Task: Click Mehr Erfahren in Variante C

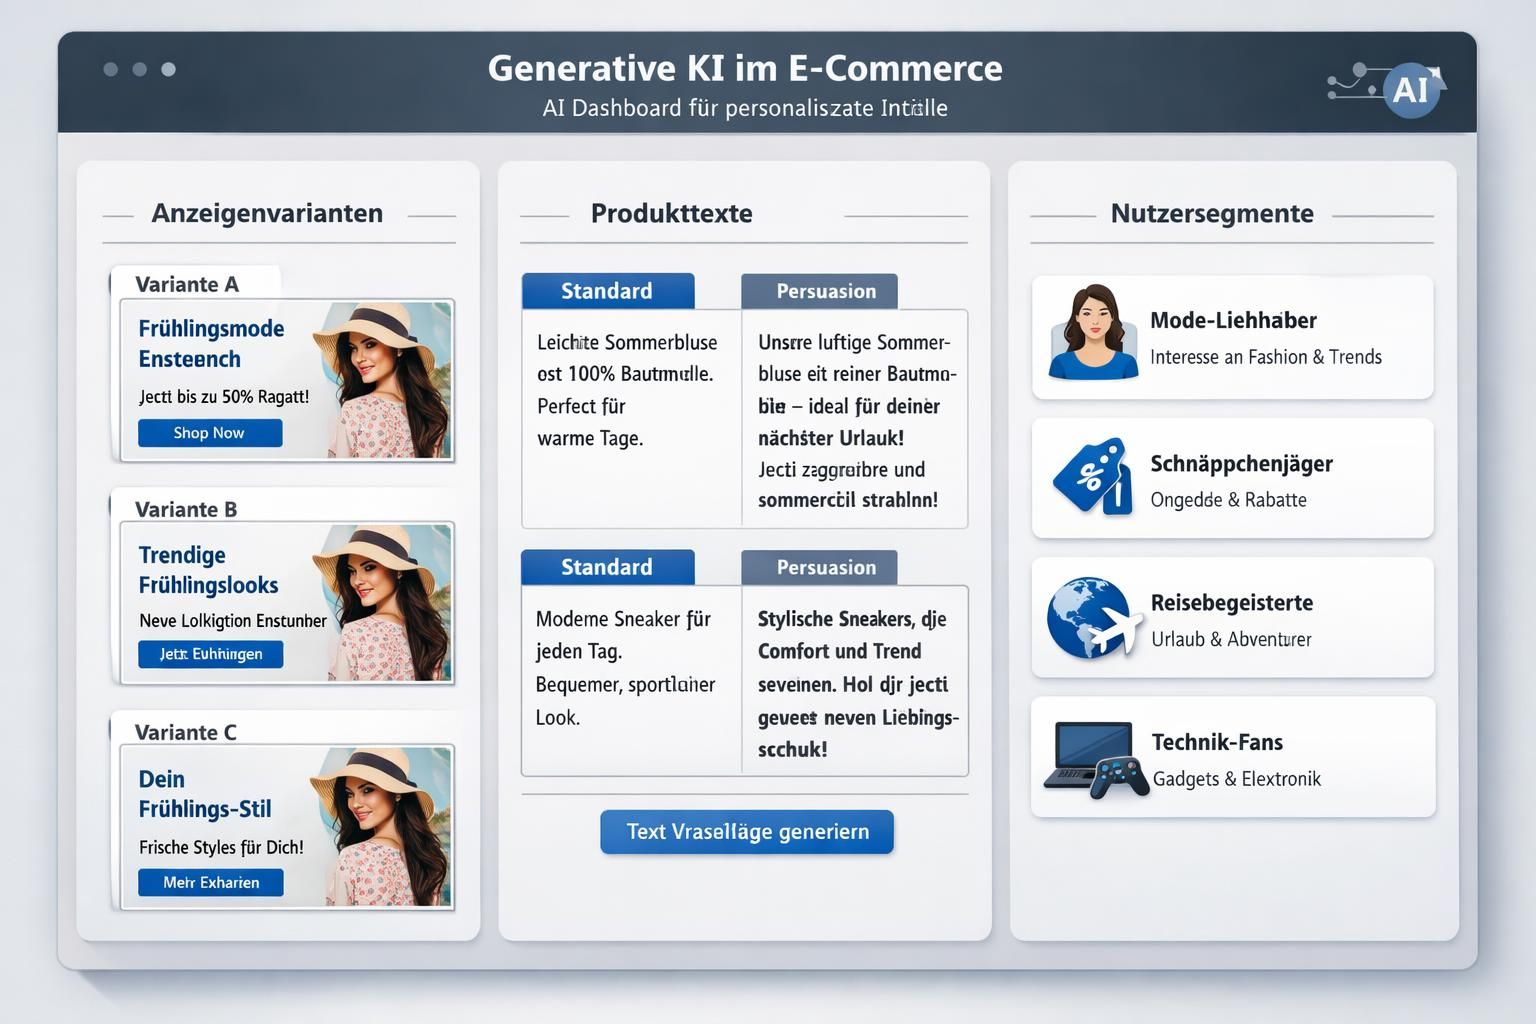Action: pyautogui.click(x=209, y=882)
